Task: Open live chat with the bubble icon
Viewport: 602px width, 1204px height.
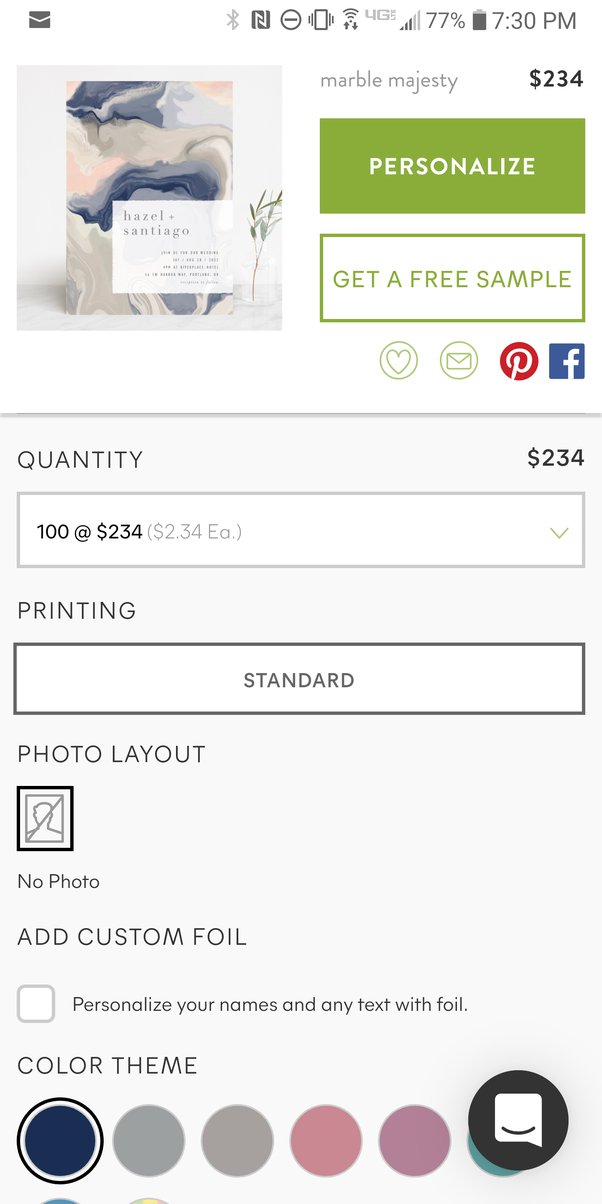Action: [x=517, y=1121]
